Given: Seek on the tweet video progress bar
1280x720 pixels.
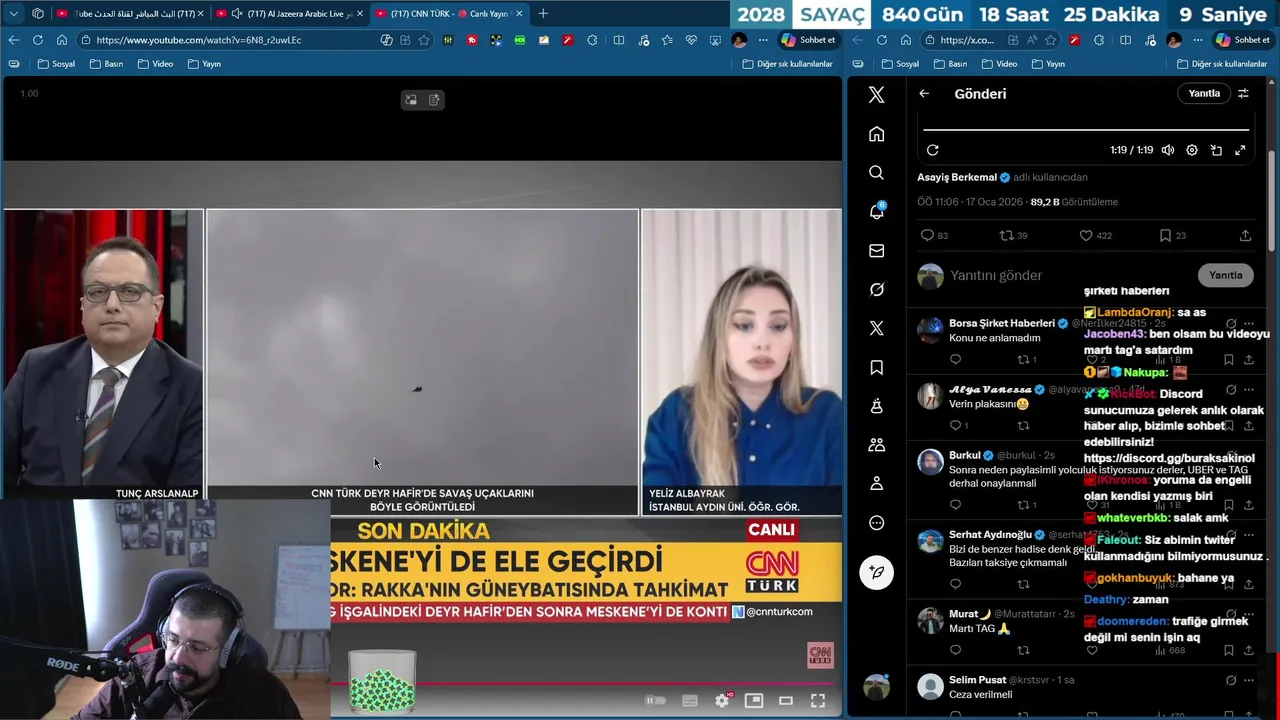Looking at the screenshot, I should coord(1086,129).
